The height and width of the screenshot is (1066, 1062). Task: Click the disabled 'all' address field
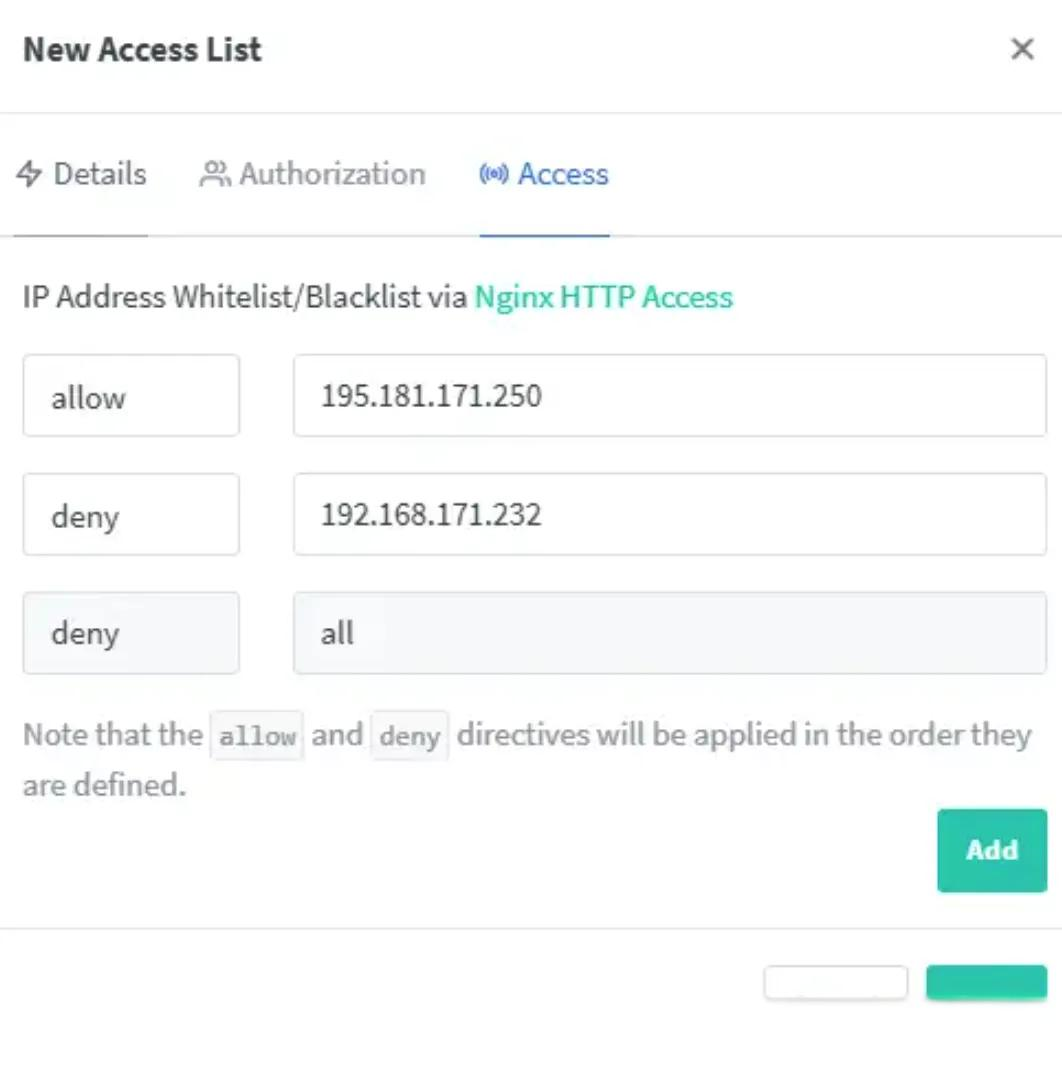pyautogui.click(x=669, y=633)
